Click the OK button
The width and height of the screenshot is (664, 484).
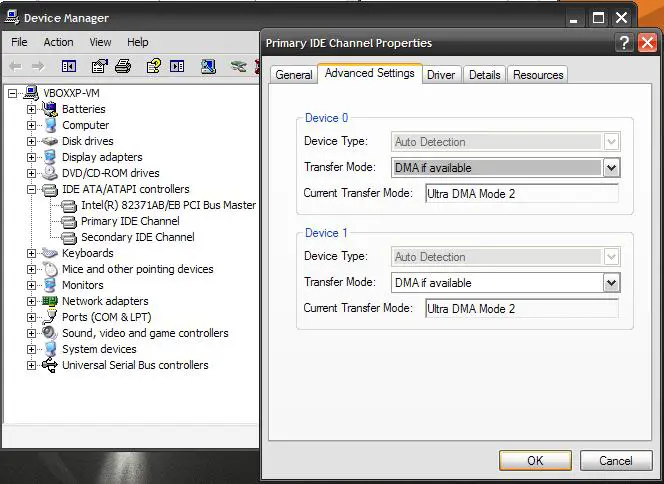tap(535, 460)
